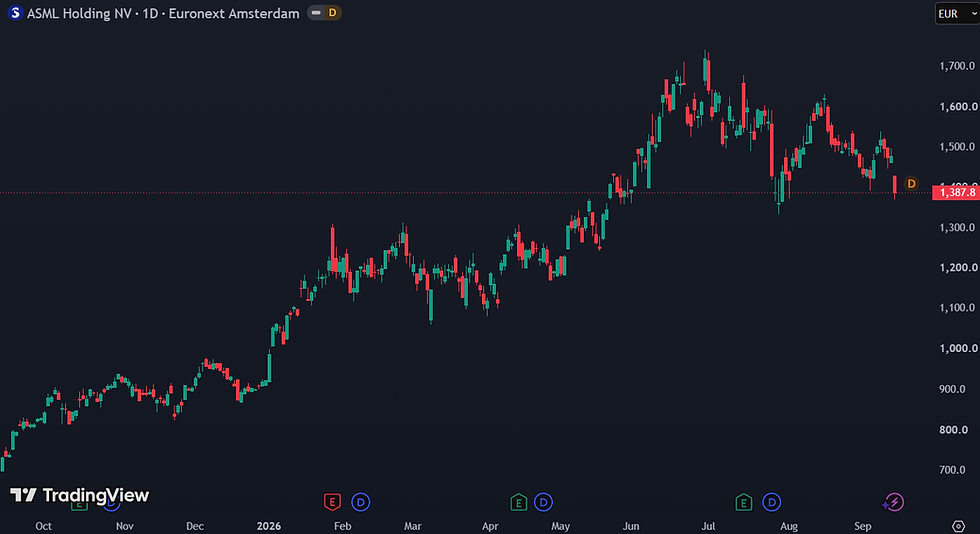The height and width of the screenshot is (534, 980).
Task: Click the 1,300.0 price axis label
Action: coord(957,227)
